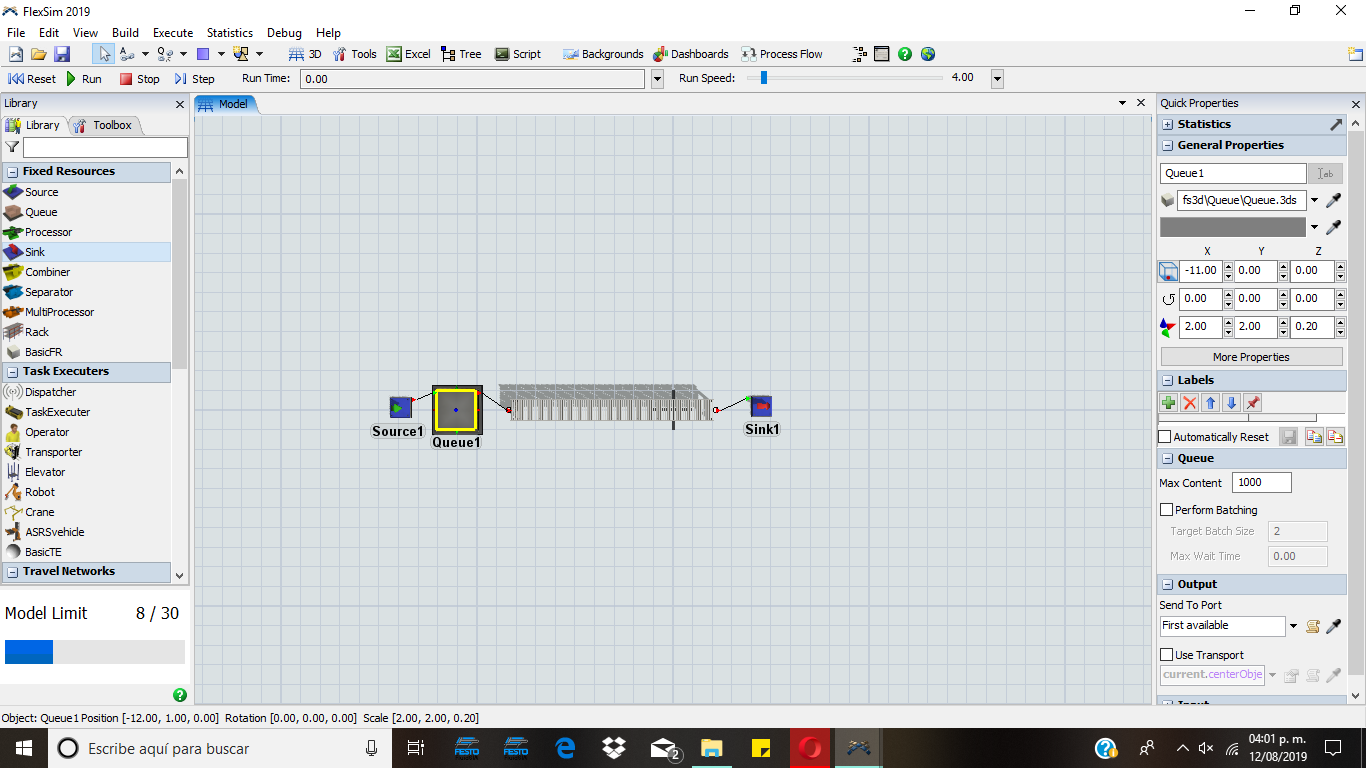
Task: Step the simulation forward
Action: pyautogui.click(x=194, y=78)
